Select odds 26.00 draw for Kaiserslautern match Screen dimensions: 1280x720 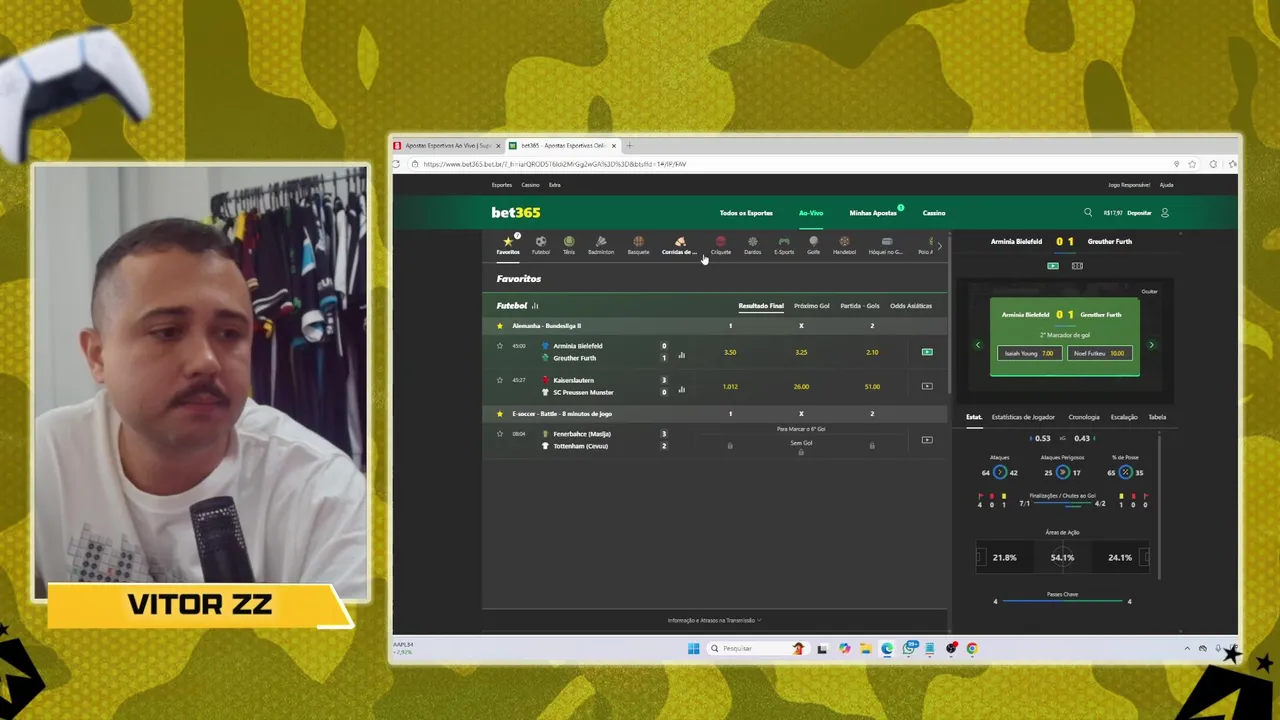[x=801, y=386]
